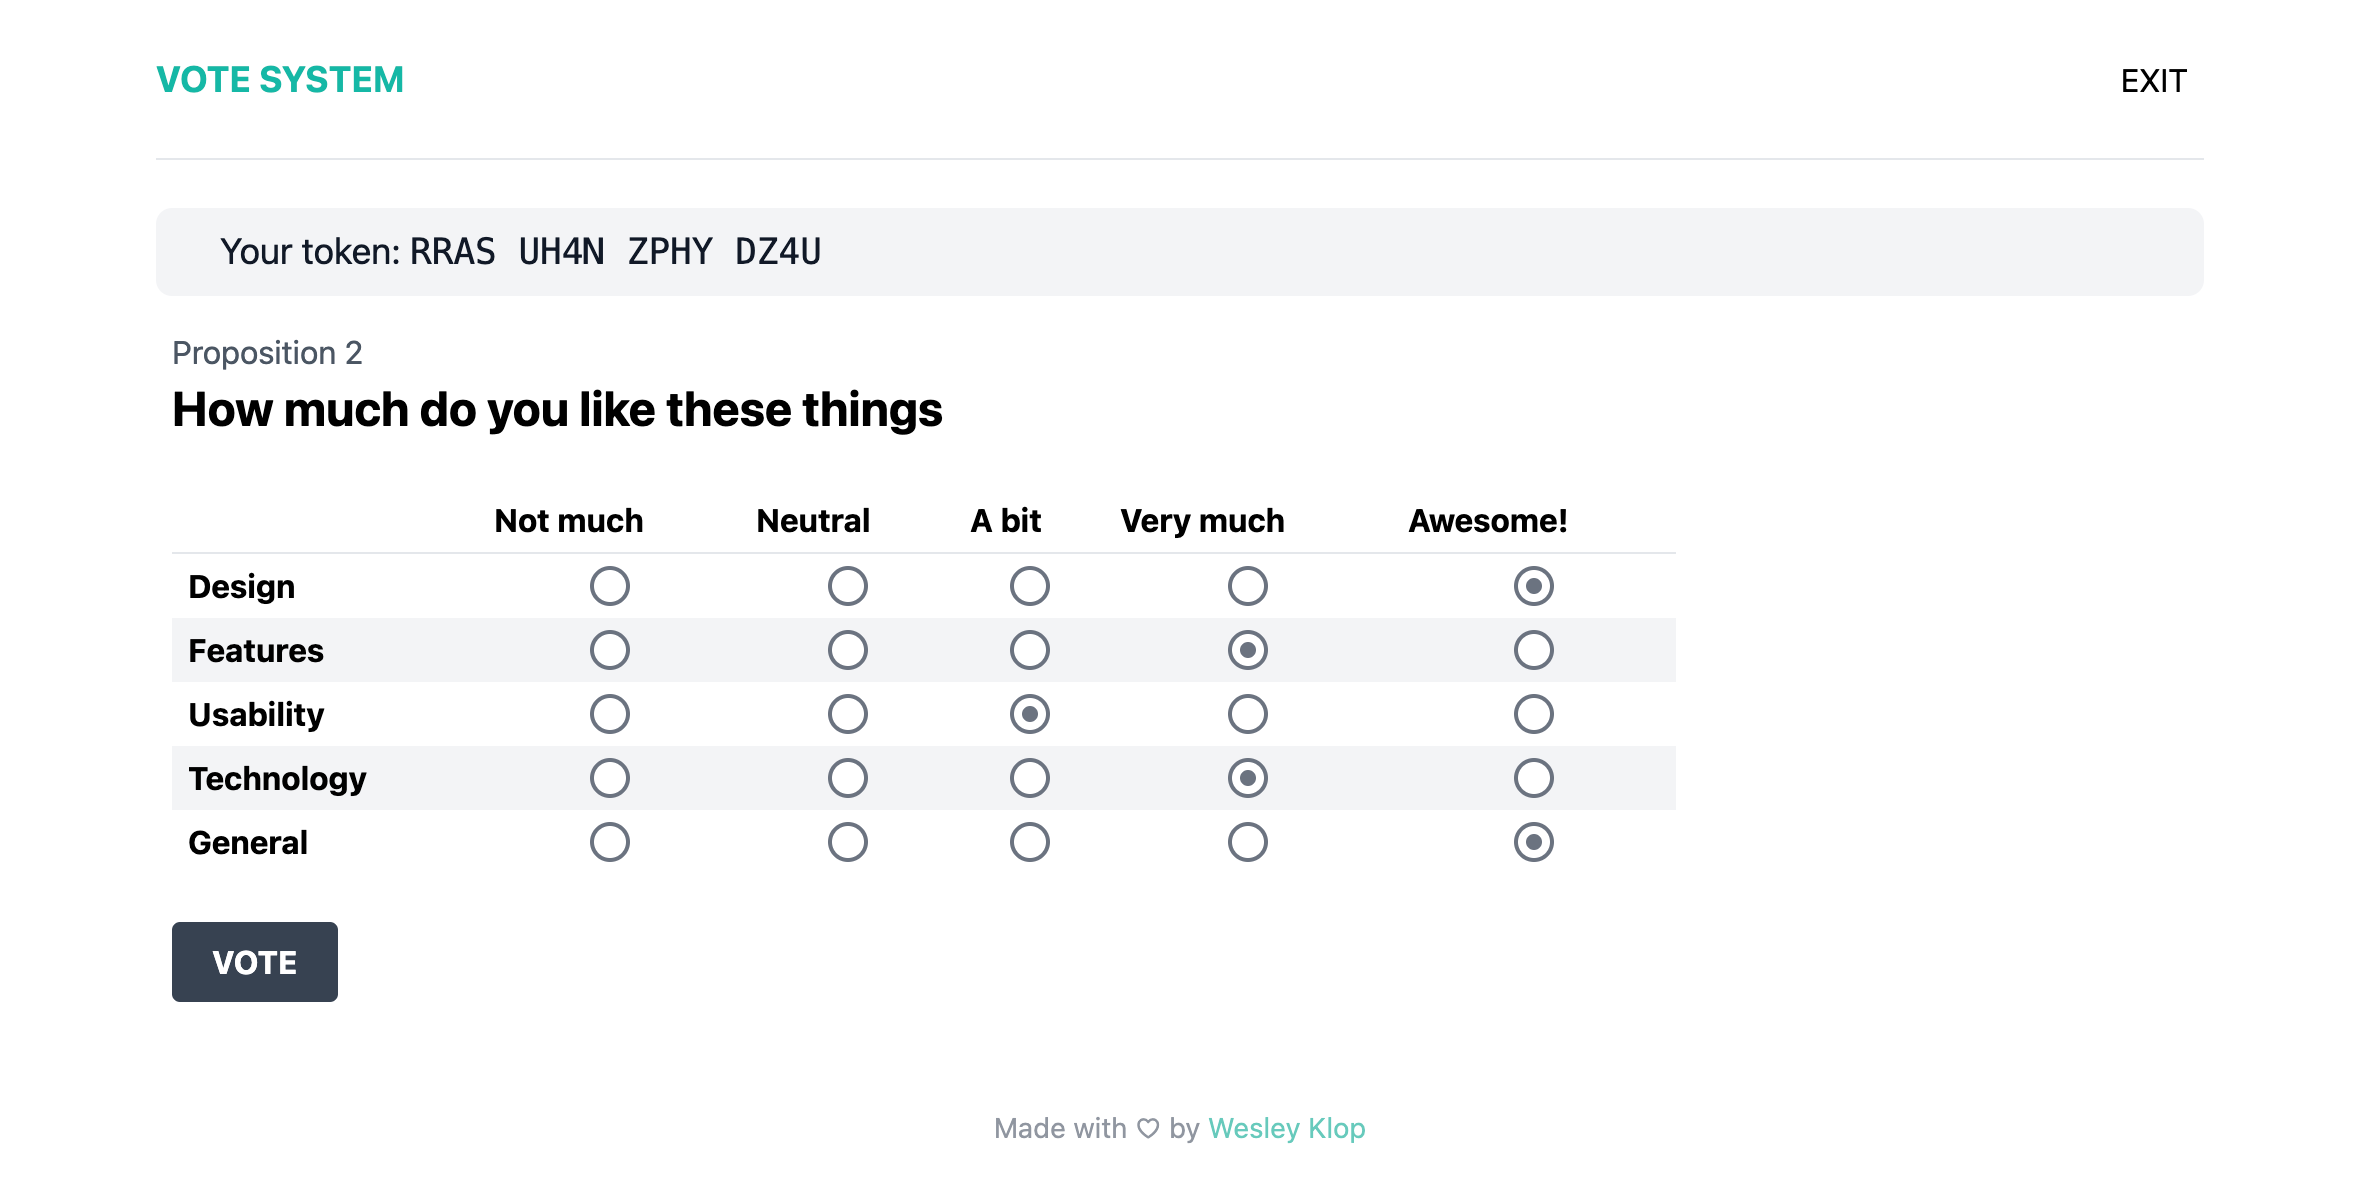Image resolution: width=2360 pixels, height=1180 pixels.
Task: Rate General as A bit
Action: click(1029, 842)
